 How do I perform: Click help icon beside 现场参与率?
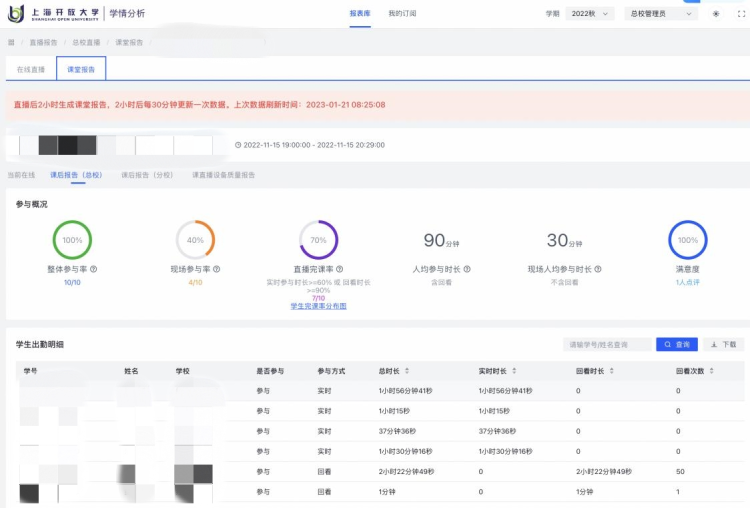(217, 269)
